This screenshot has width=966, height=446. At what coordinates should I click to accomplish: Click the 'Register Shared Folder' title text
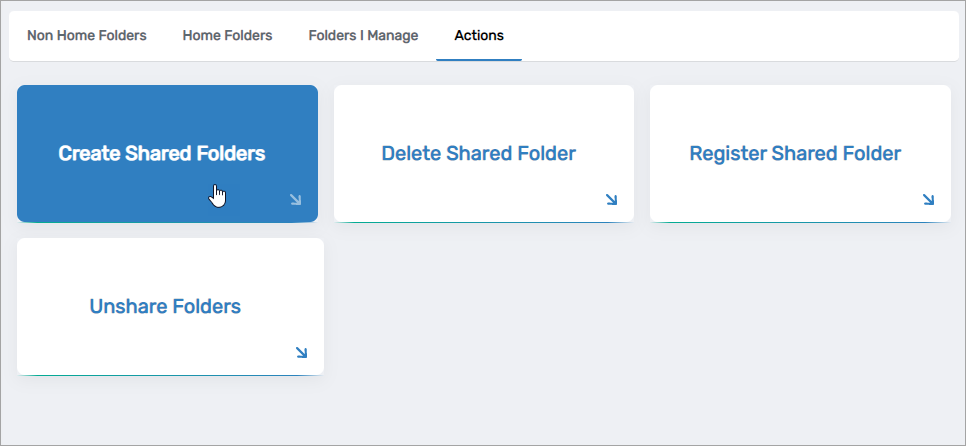coord(795,154)
